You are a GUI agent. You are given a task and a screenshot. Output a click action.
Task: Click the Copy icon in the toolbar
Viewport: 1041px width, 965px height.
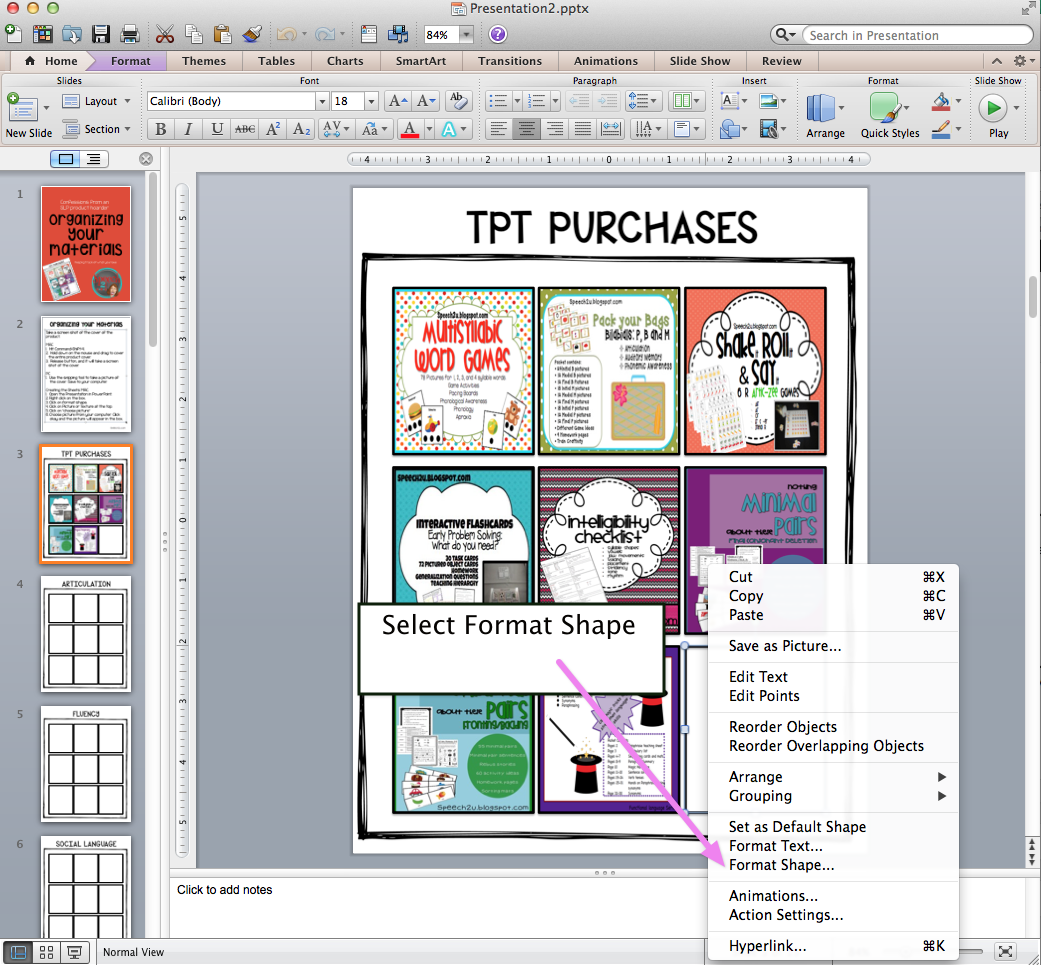tap(194, 34)
